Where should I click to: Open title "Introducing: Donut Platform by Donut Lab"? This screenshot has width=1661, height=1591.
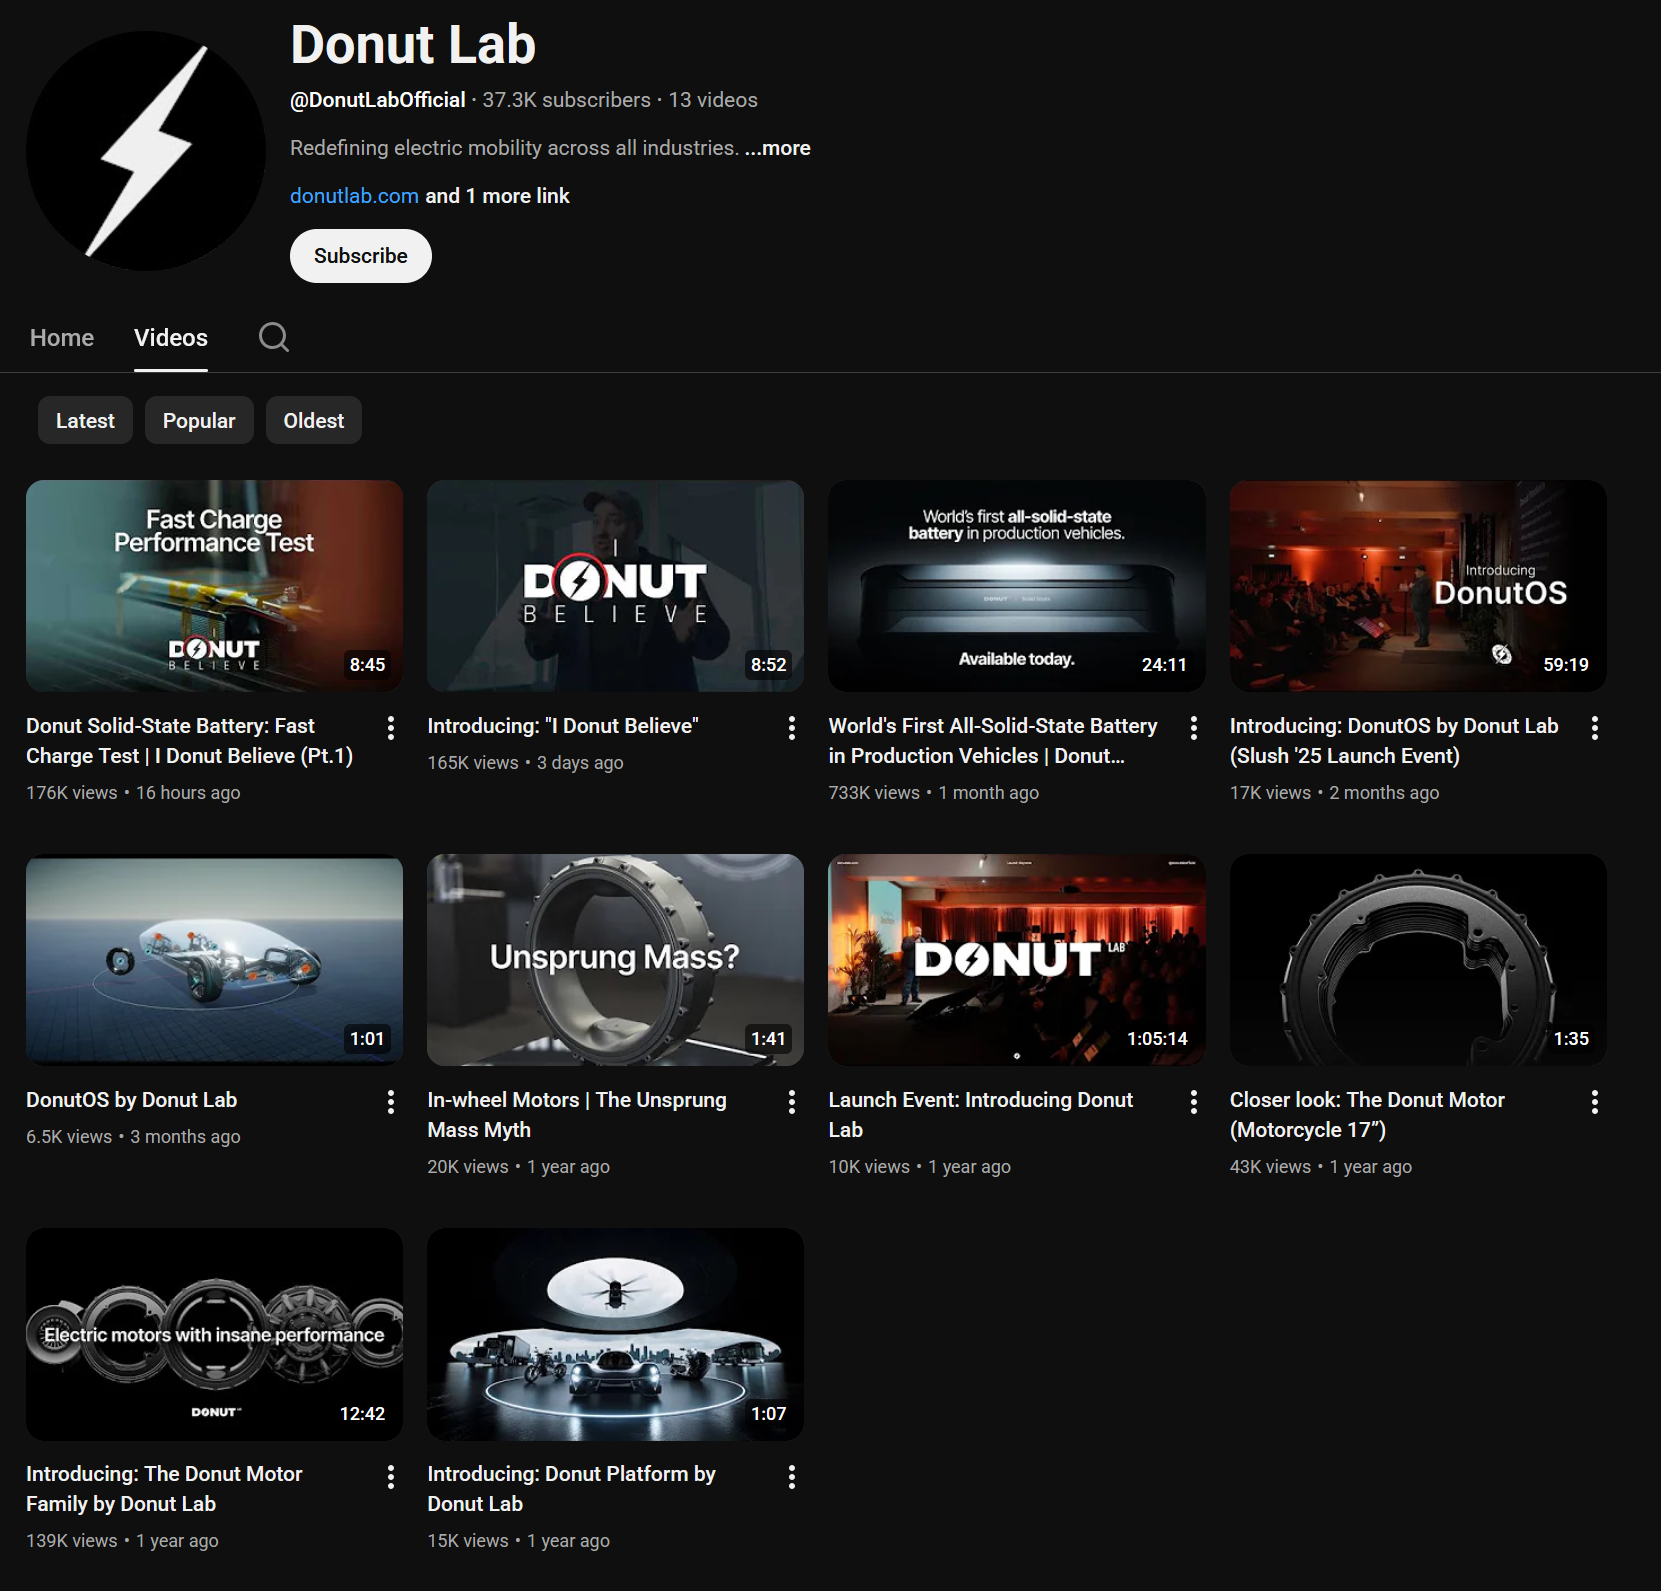(x=571, y=1489)
